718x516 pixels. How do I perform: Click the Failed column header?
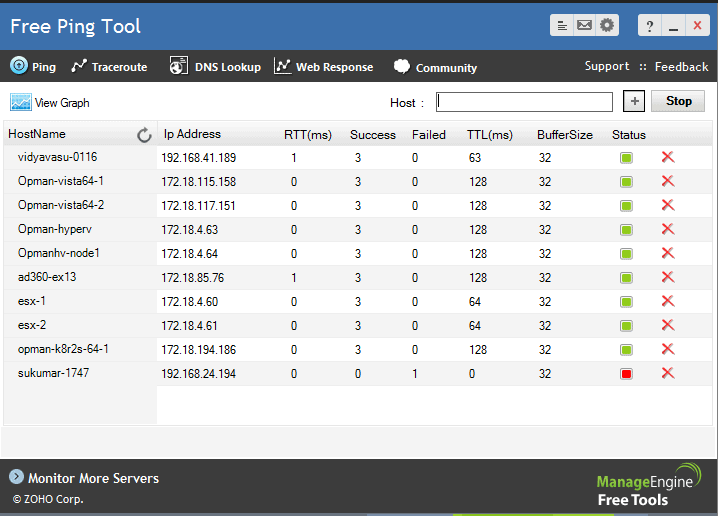[x=429, y=135]
